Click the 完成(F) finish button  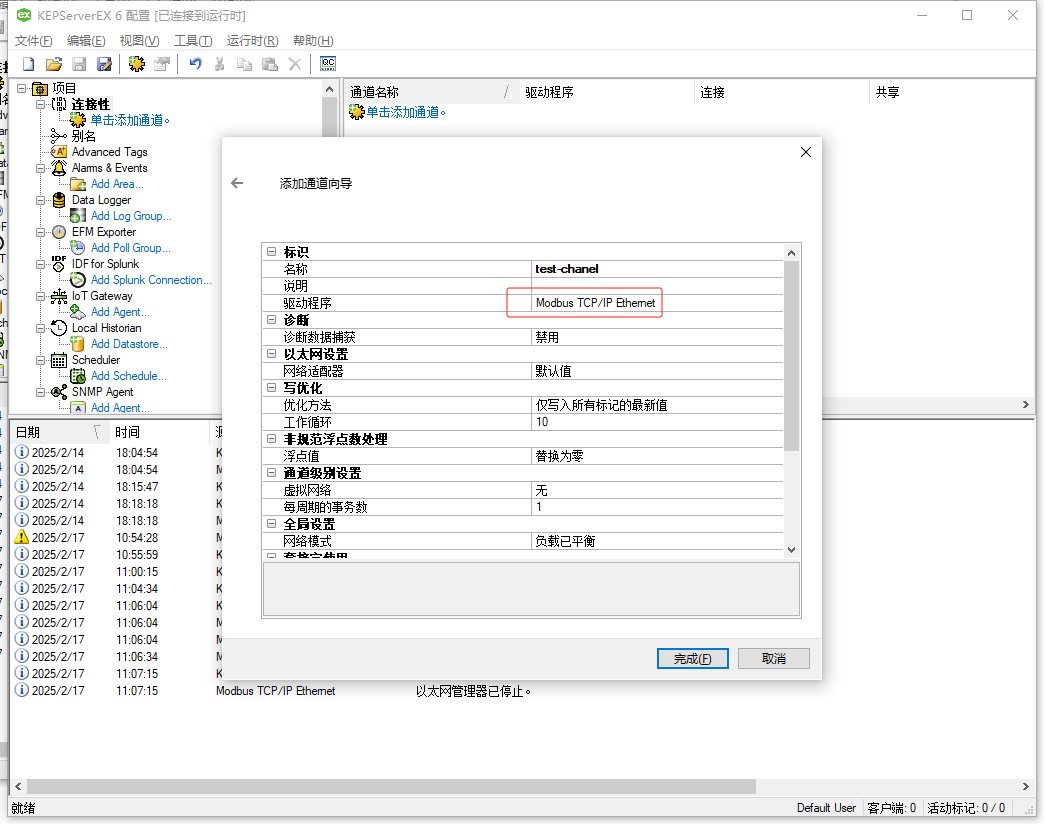pos(692,658)
